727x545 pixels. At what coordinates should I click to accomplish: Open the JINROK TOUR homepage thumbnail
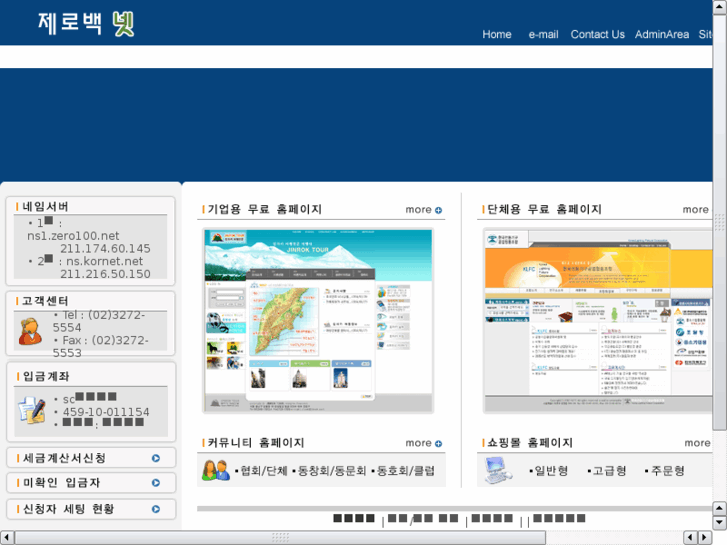pos(318,321)
